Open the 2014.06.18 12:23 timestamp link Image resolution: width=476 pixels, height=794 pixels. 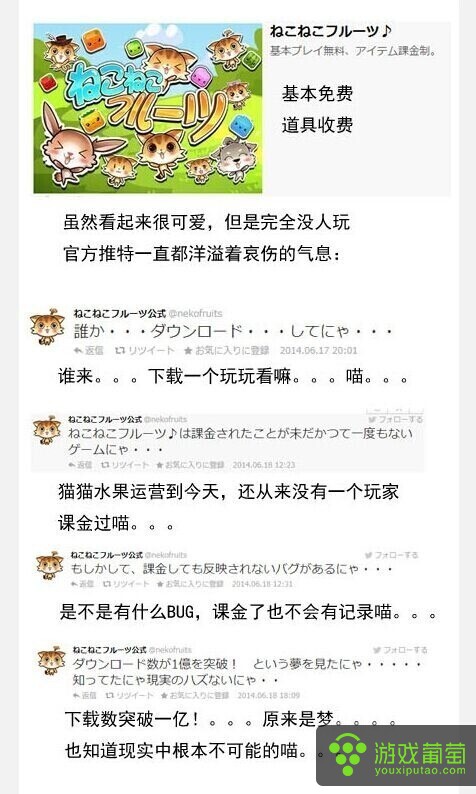(264, 464)
